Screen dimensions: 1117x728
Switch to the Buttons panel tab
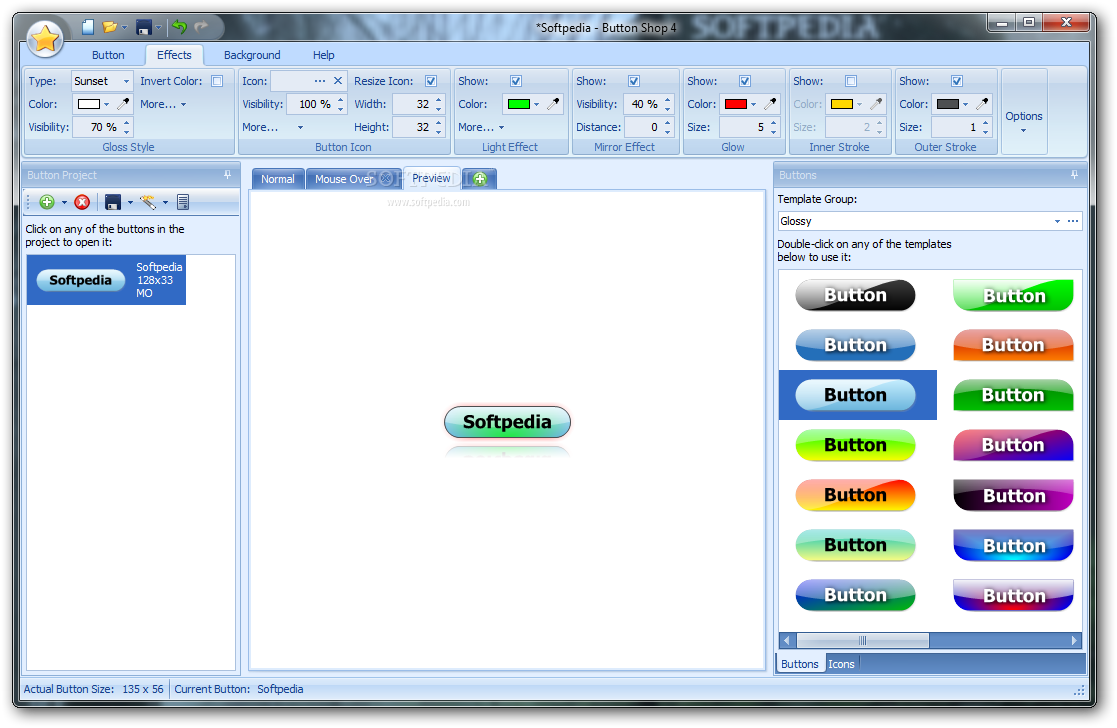799,664
